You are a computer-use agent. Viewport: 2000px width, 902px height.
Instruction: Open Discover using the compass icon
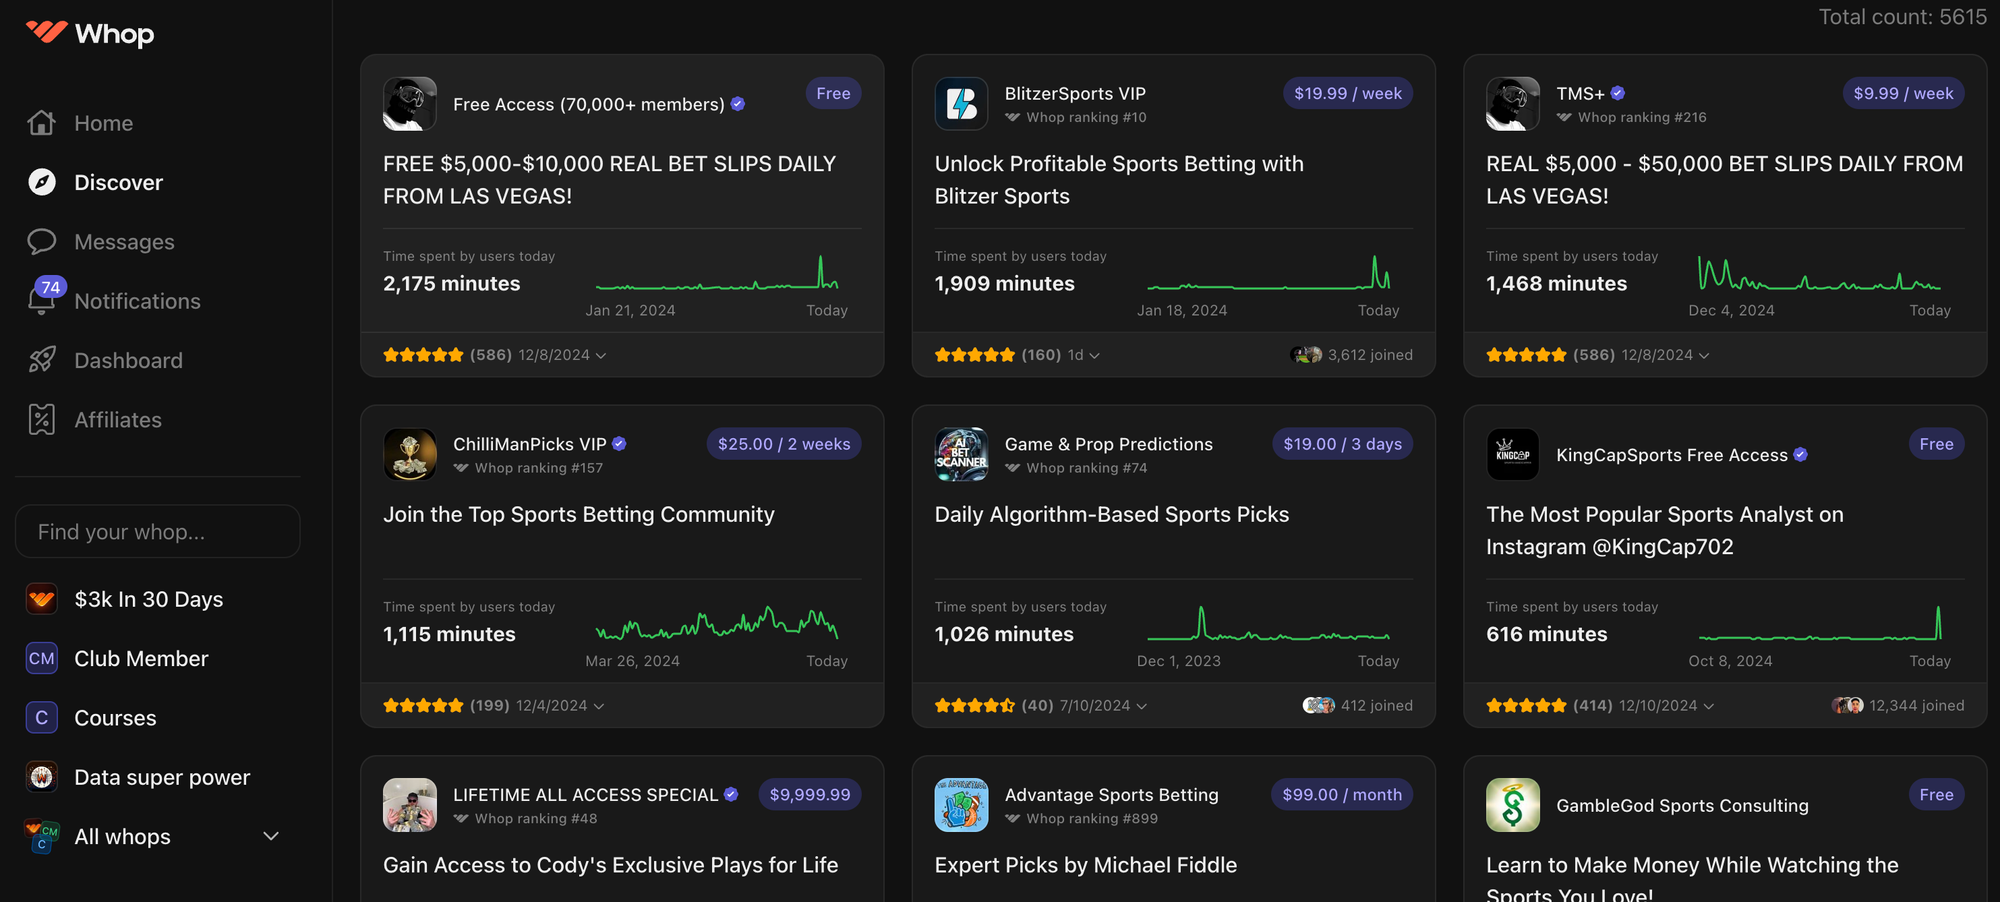pyautogui.click(x=41, y=182)
